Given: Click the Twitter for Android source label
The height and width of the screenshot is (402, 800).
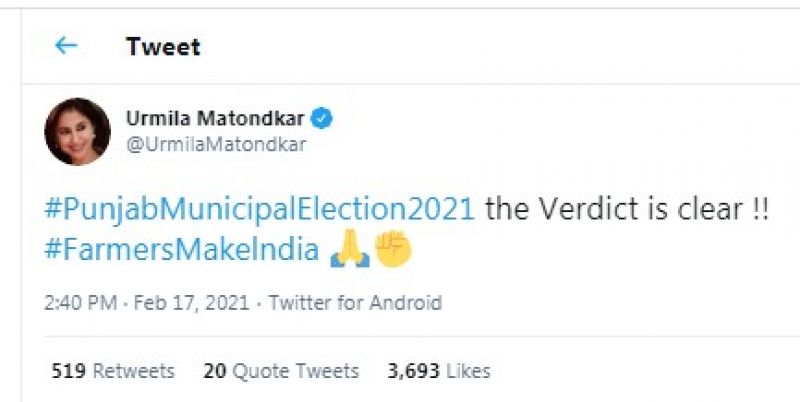Looking at the screenshot, I should point(355,302).
